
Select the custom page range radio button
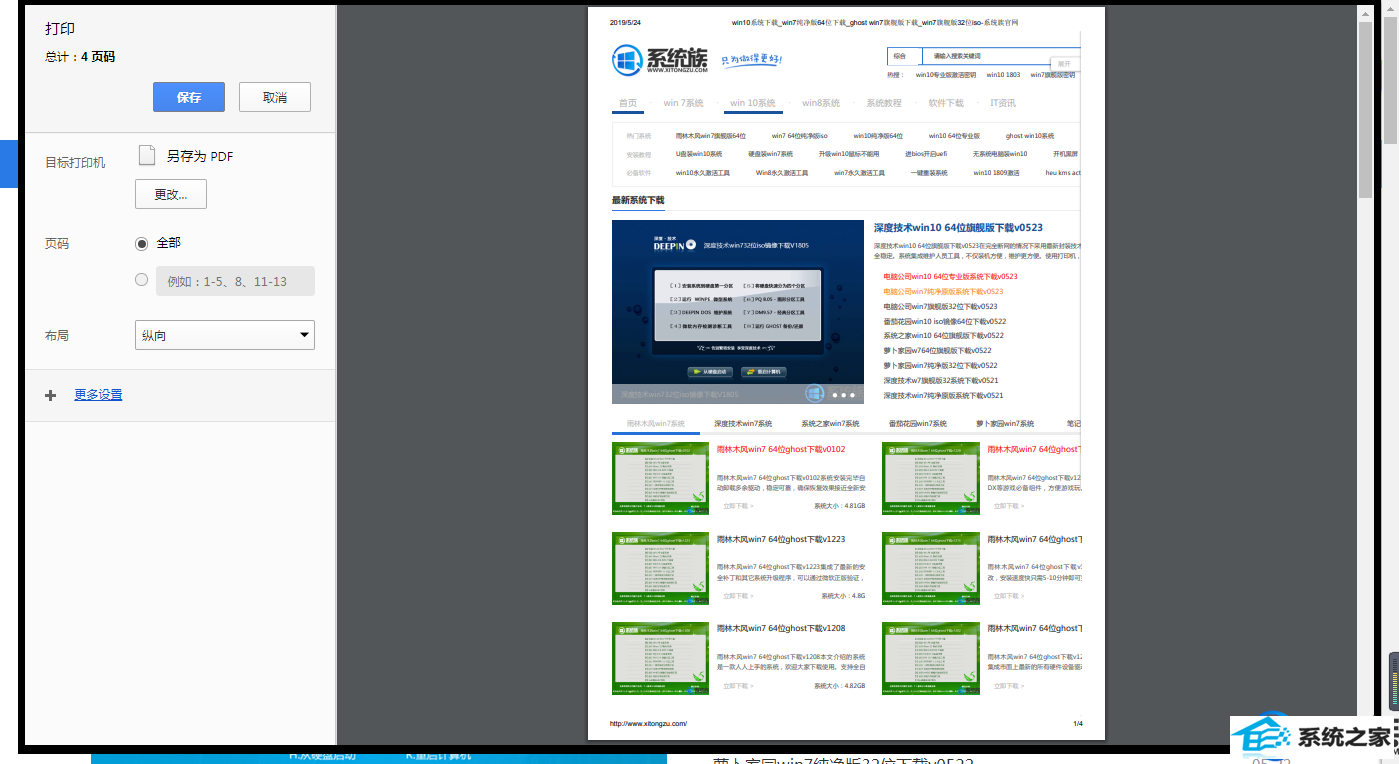141,280
